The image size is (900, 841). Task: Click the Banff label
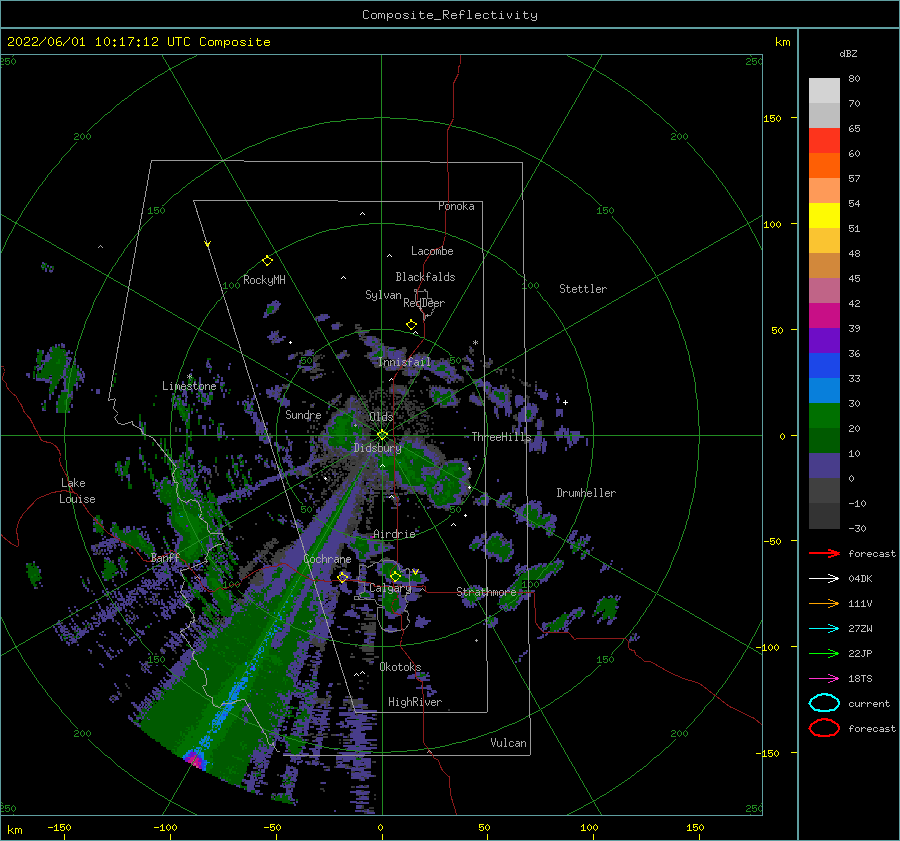click(x=165, y=558)
